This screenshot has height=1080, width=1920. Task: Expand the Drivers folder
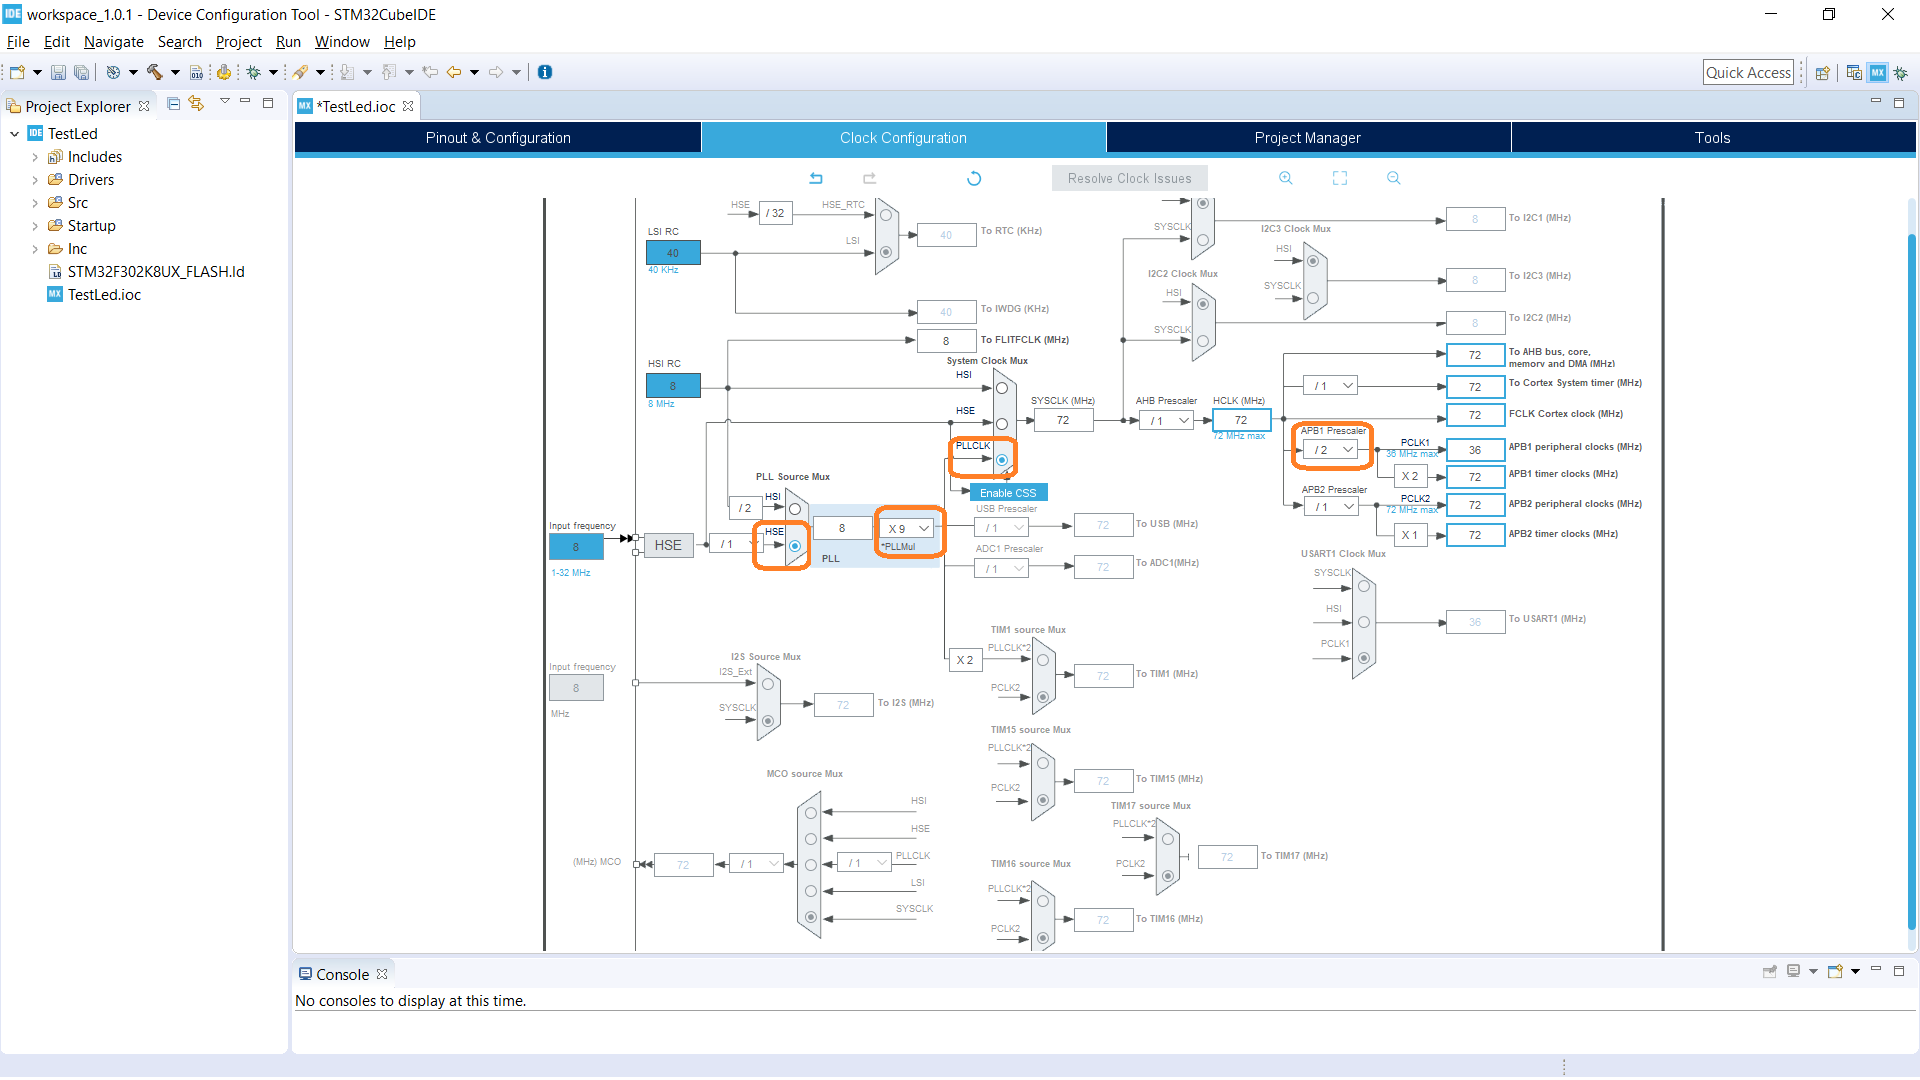(35, 180)
